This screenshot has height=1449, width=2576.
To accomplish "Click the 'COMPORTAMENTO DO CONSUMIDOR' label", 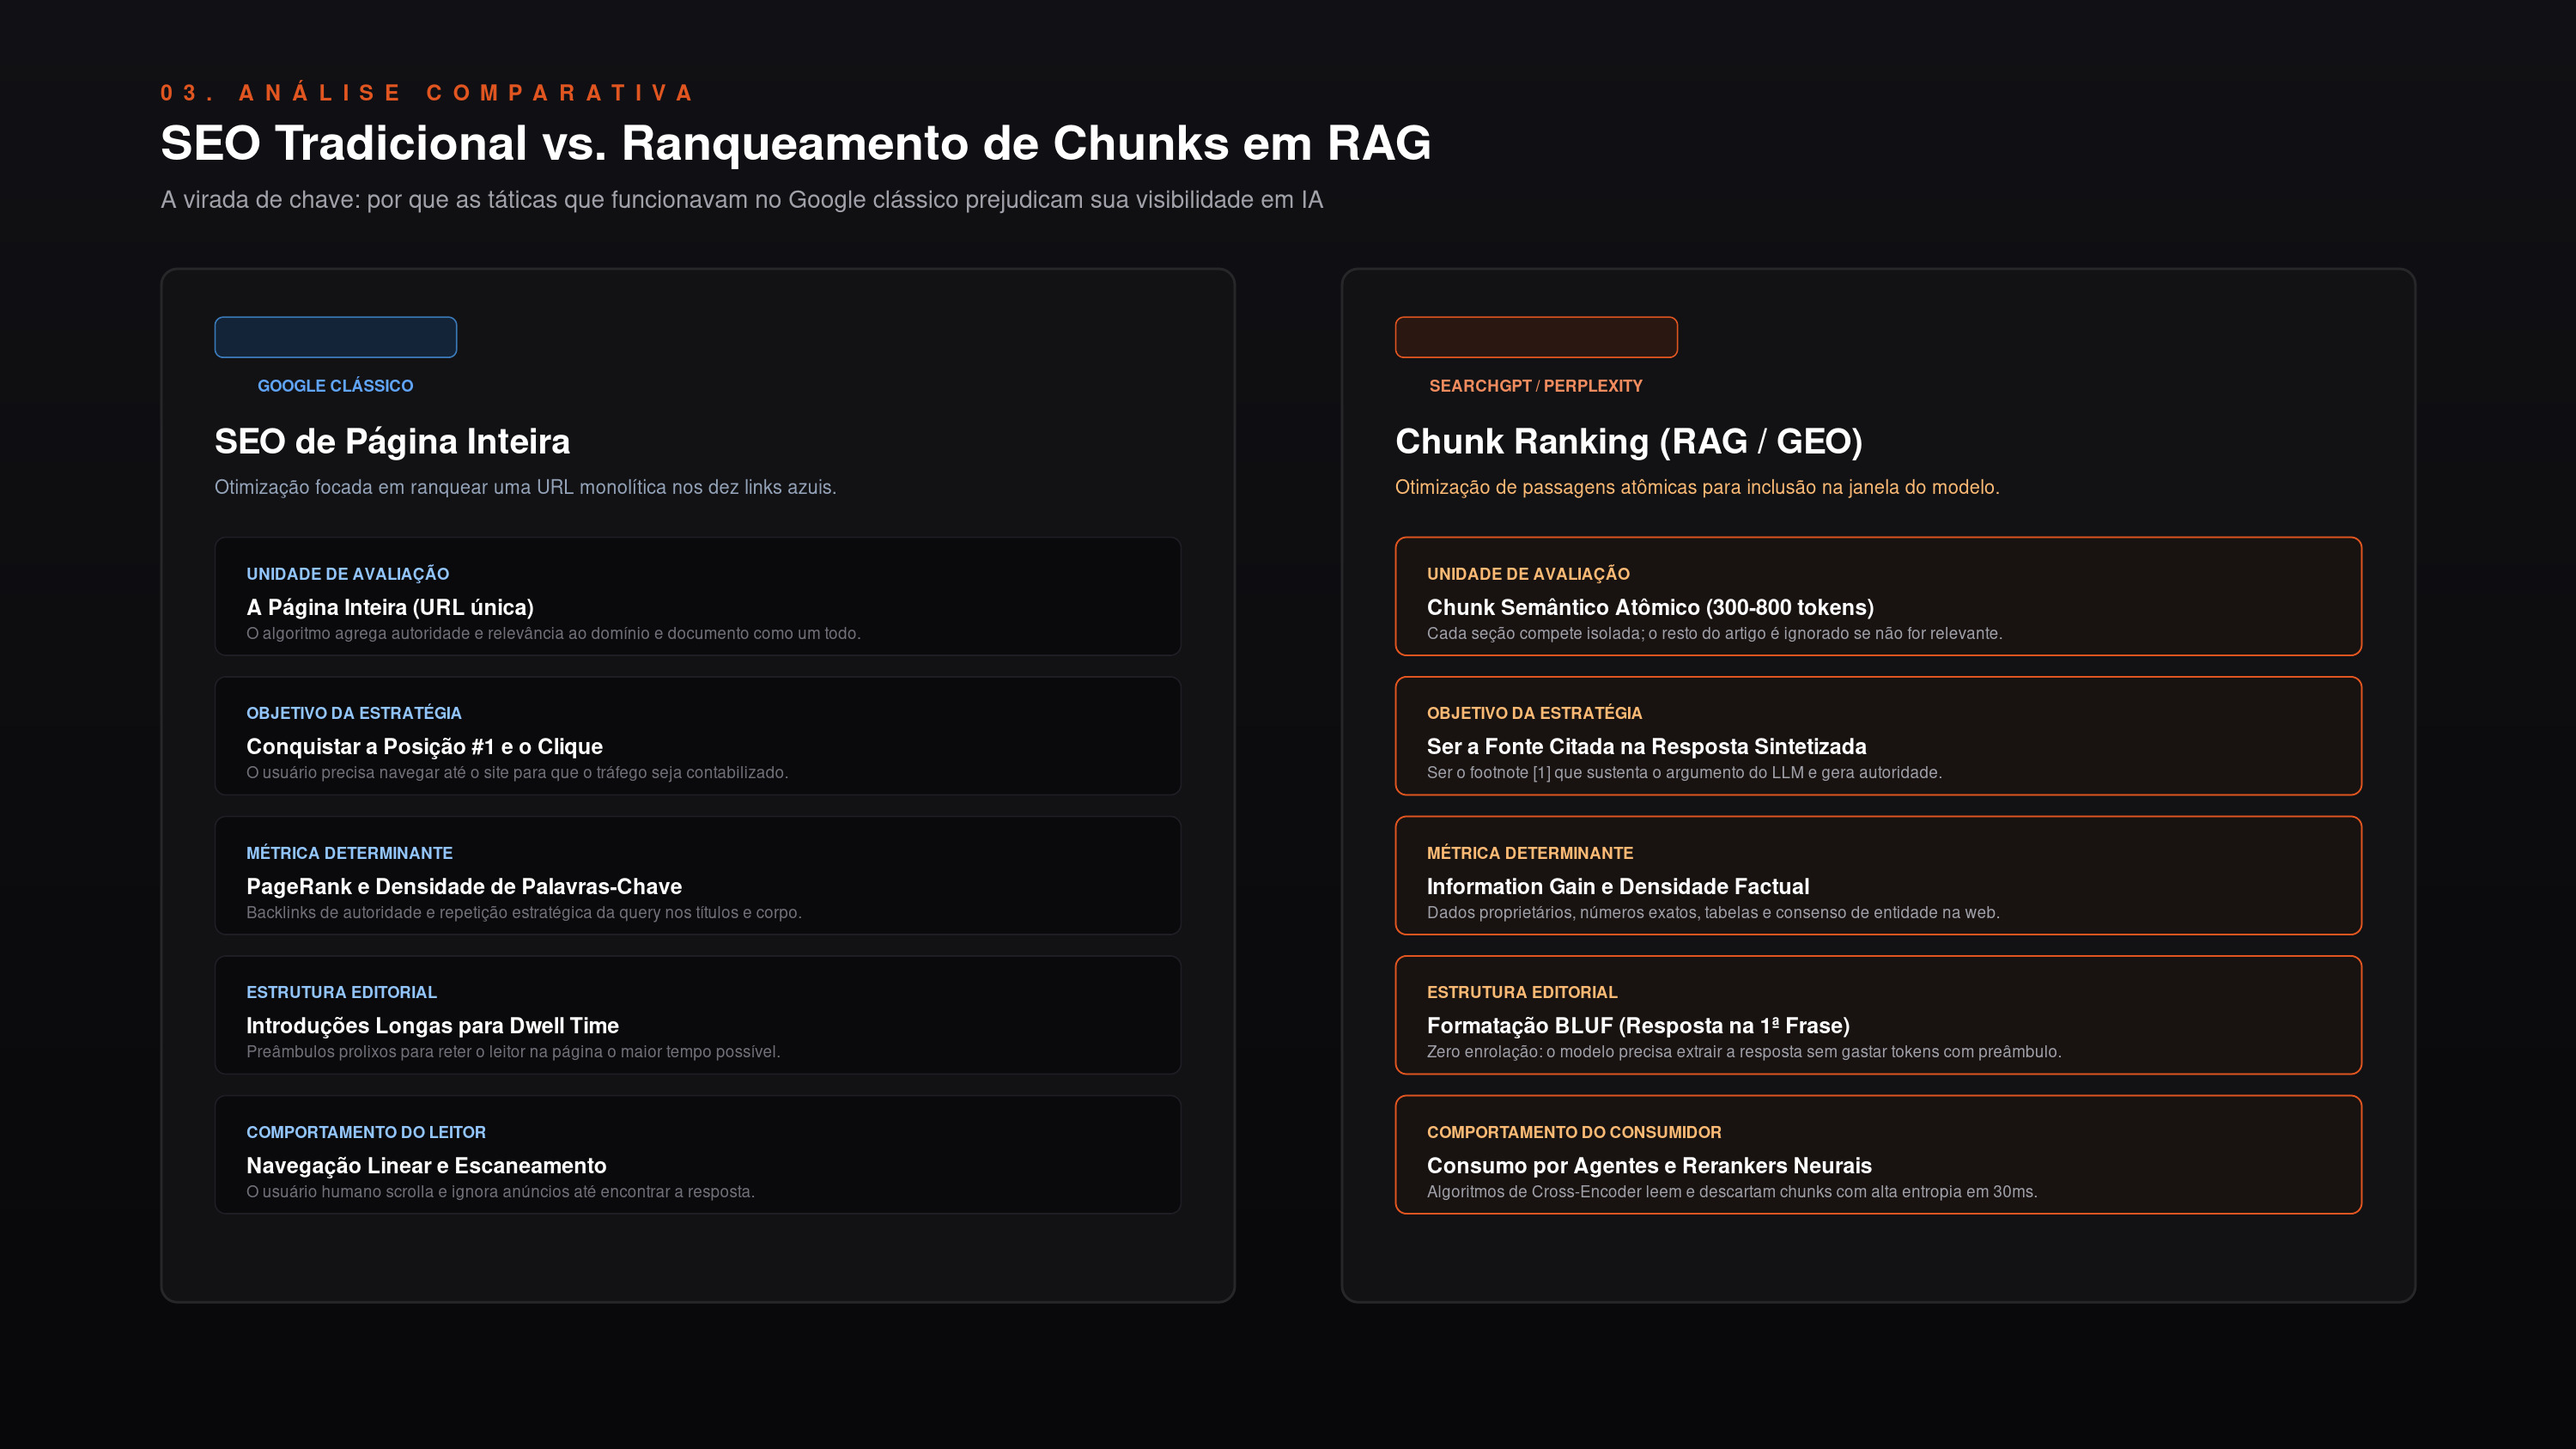I will pyautogui.click(x=1574, y=1132).
